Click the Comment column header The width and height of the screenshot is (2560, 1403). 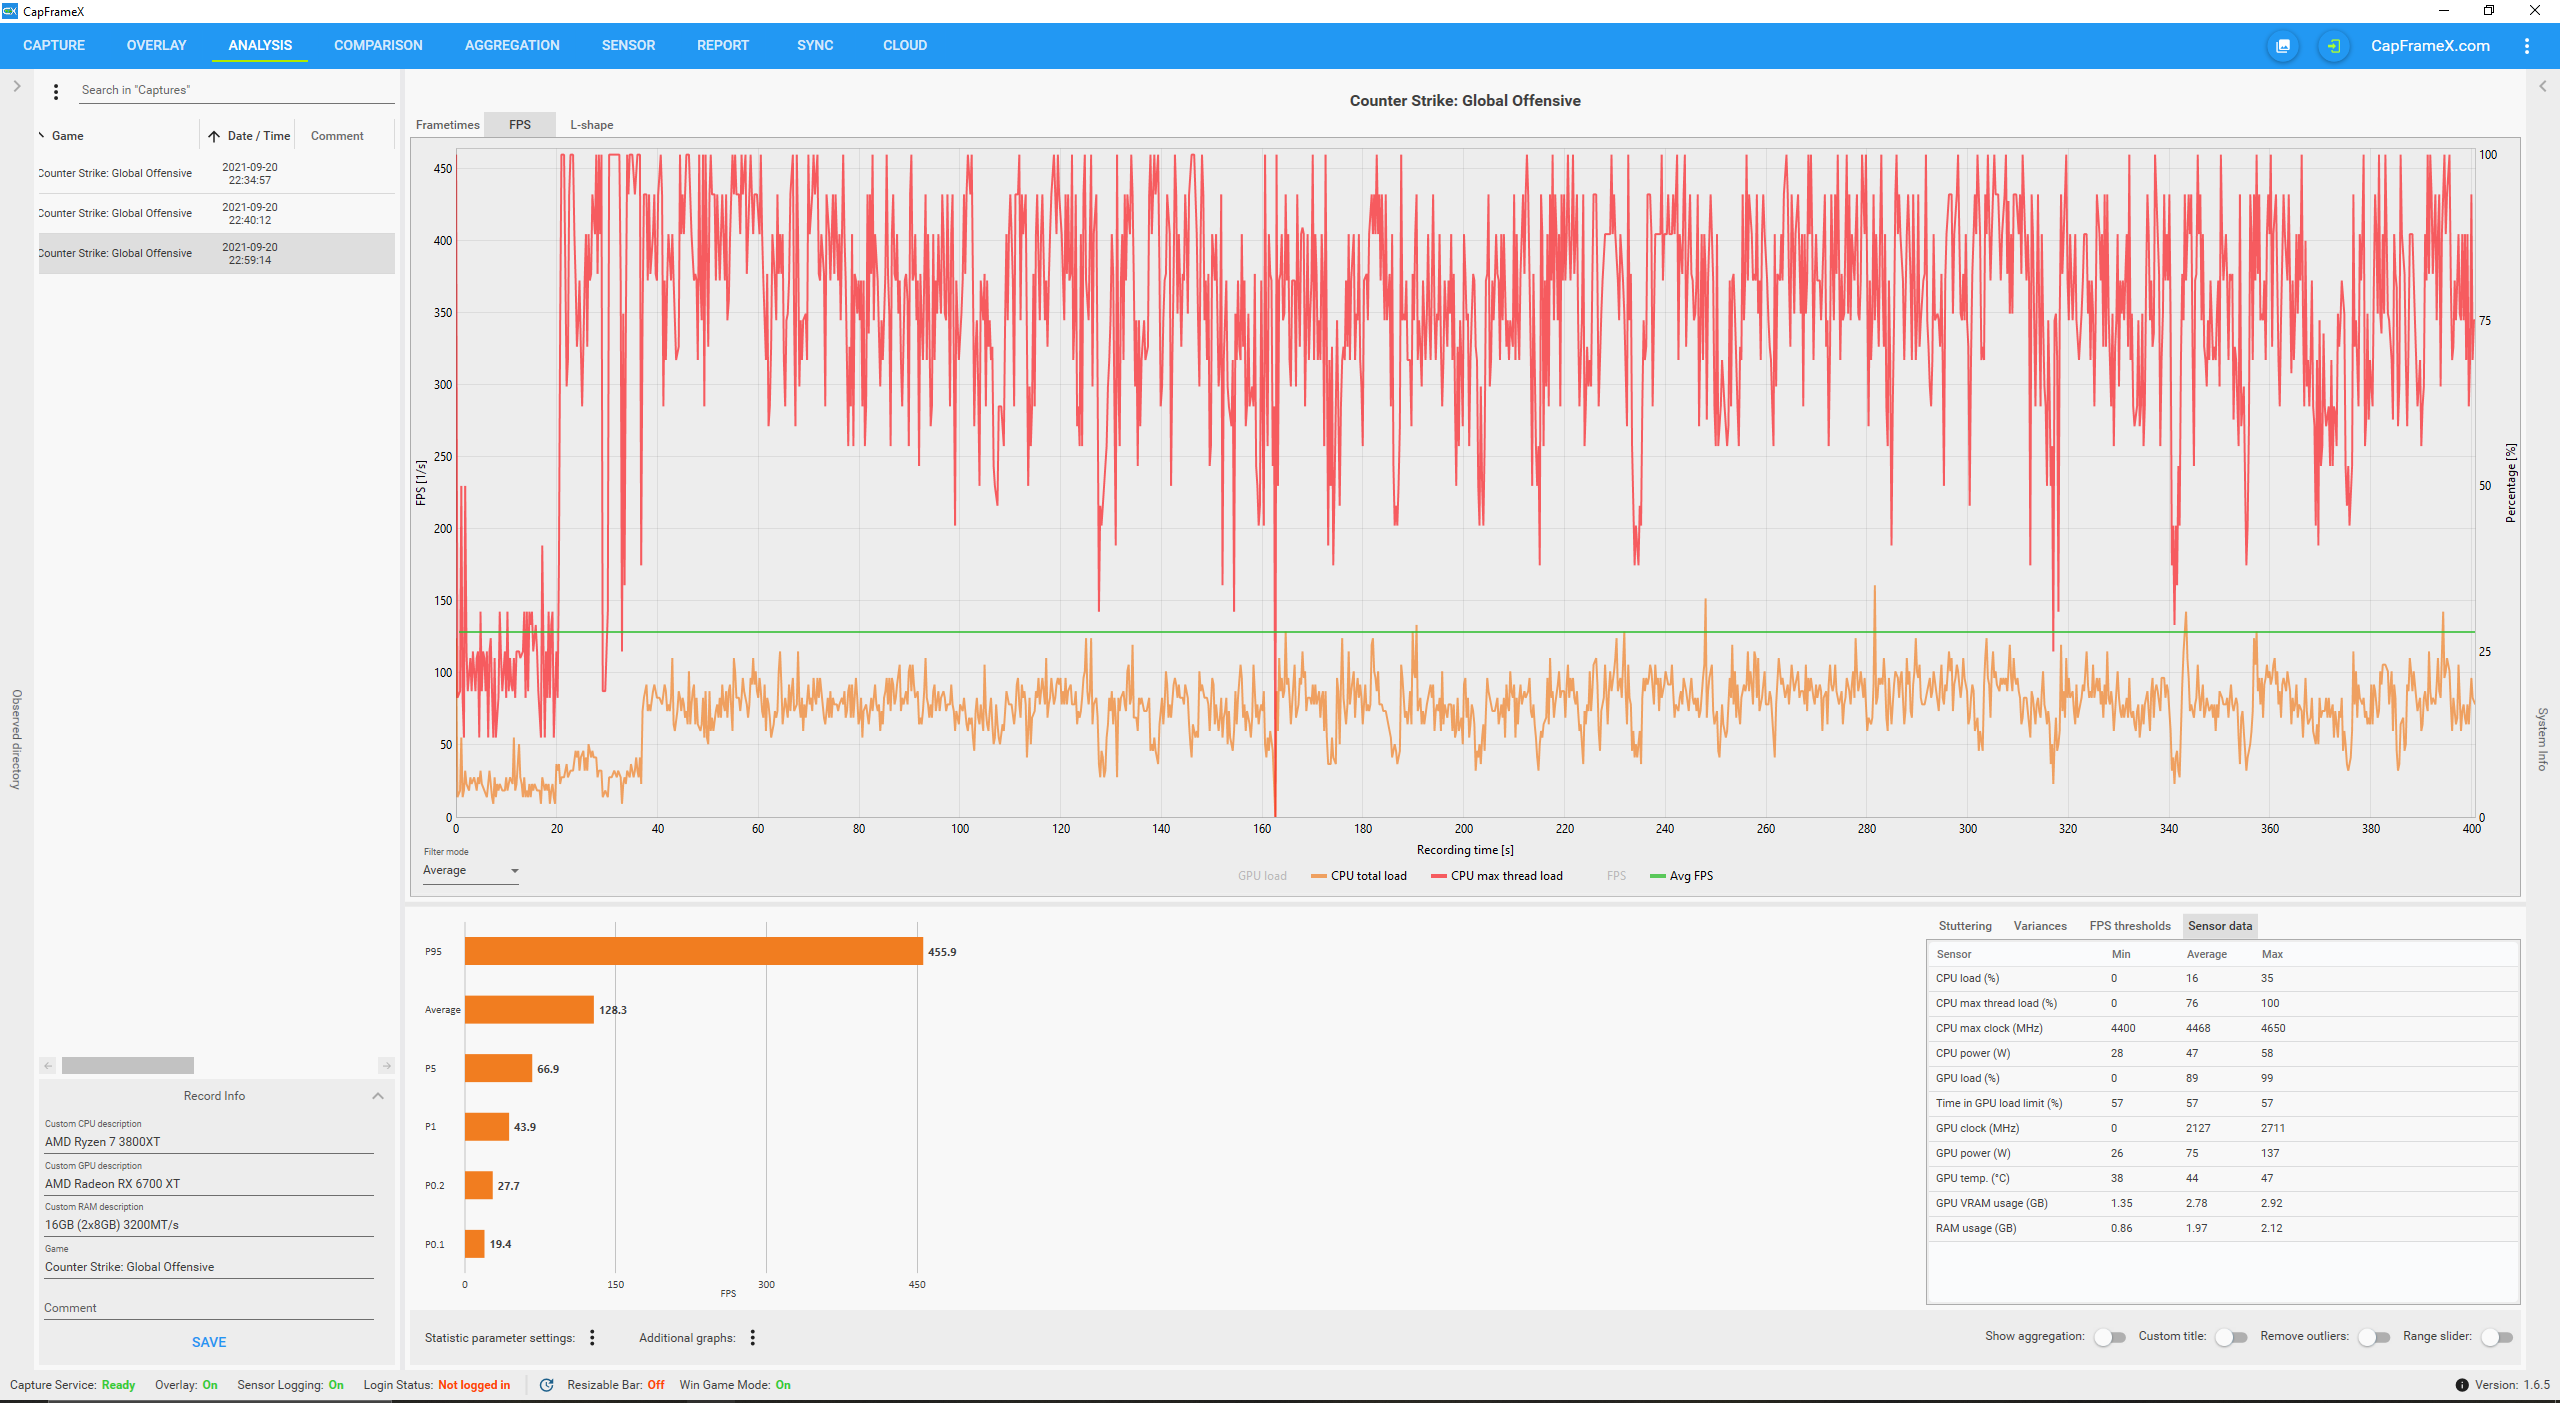coord(337,136)
